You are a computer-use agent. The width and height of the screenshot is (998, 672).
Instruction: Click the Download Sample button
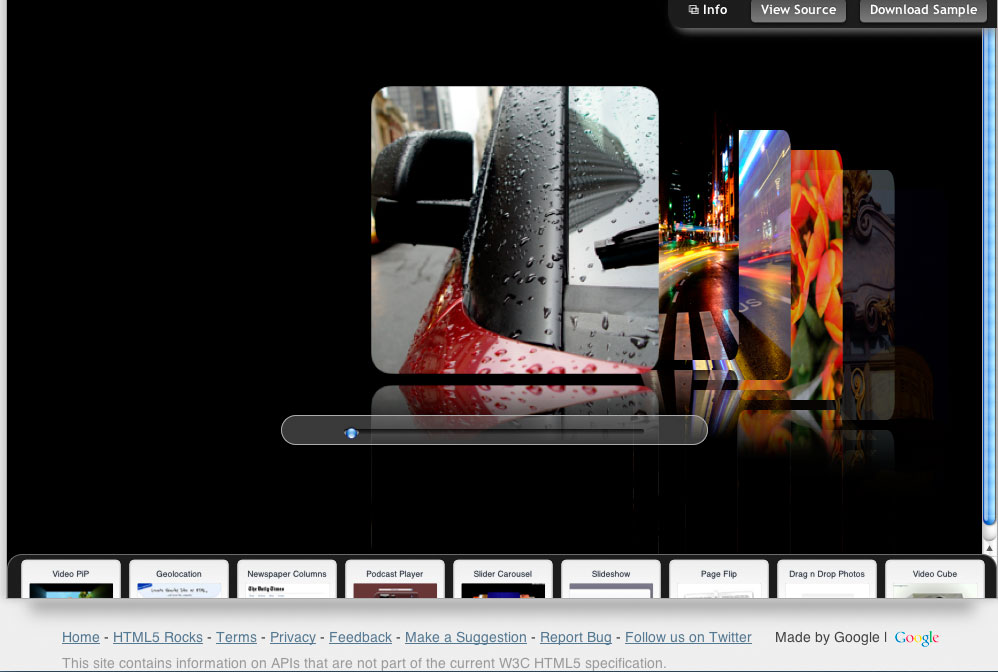click(x=922, y=10)
